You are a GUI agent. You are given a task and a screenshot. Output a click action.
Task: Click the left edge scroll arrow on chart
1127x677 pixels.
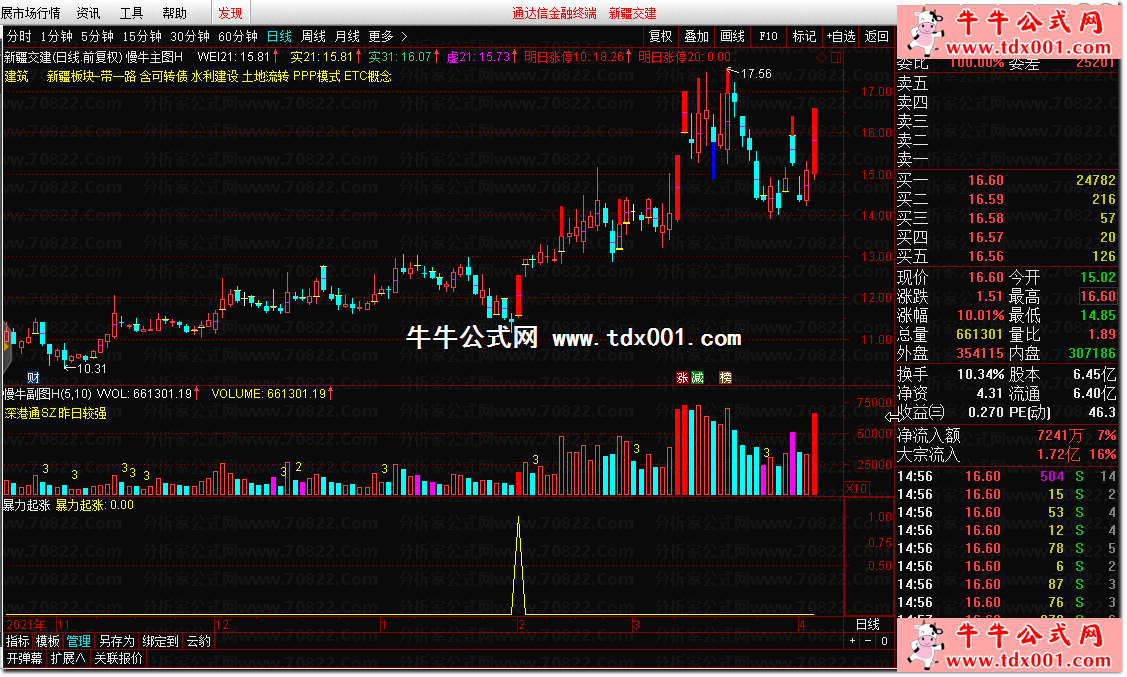point(6,347)
